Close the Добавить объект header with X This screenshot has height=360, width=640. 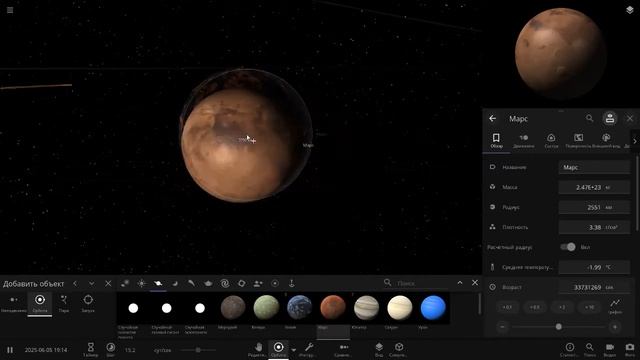coord(108,283)
